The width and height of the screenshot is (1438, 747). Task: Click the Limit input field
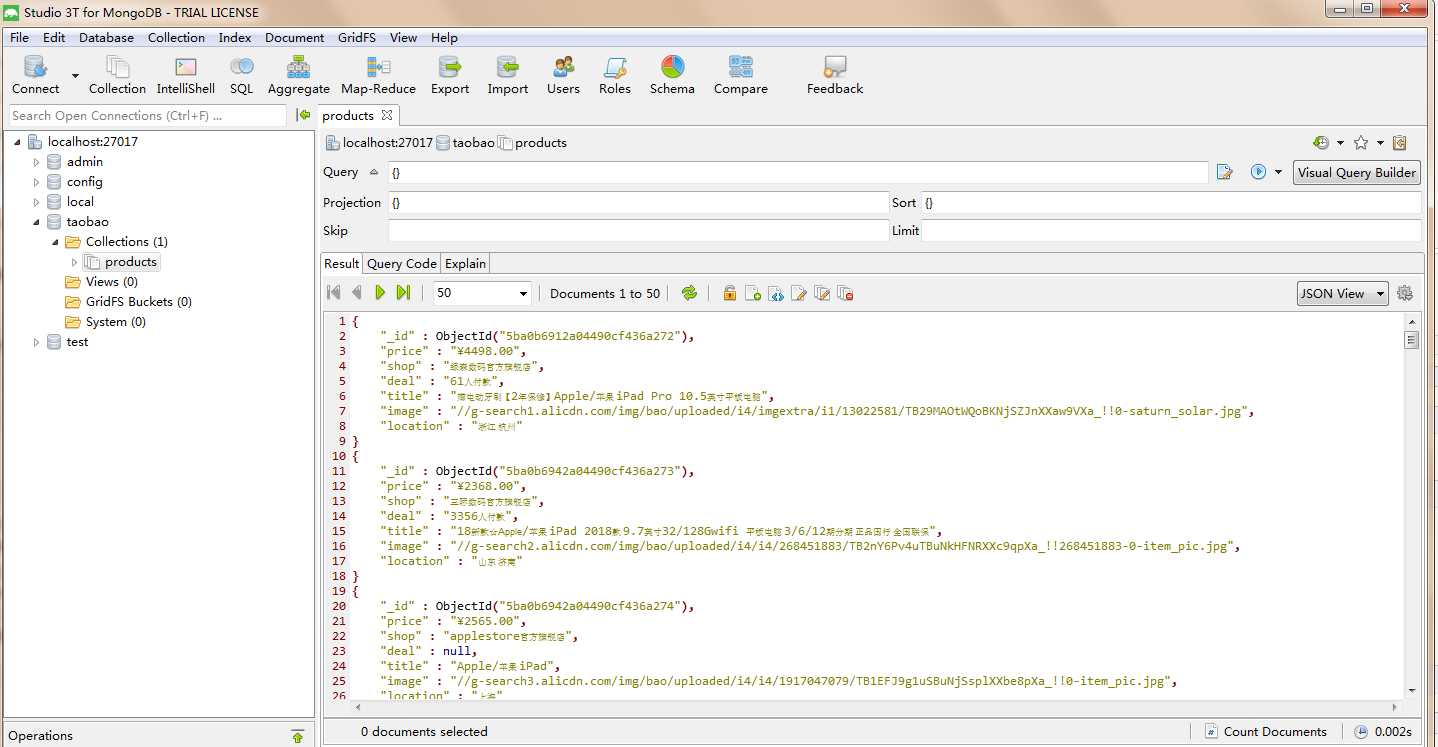[1170, 231]
